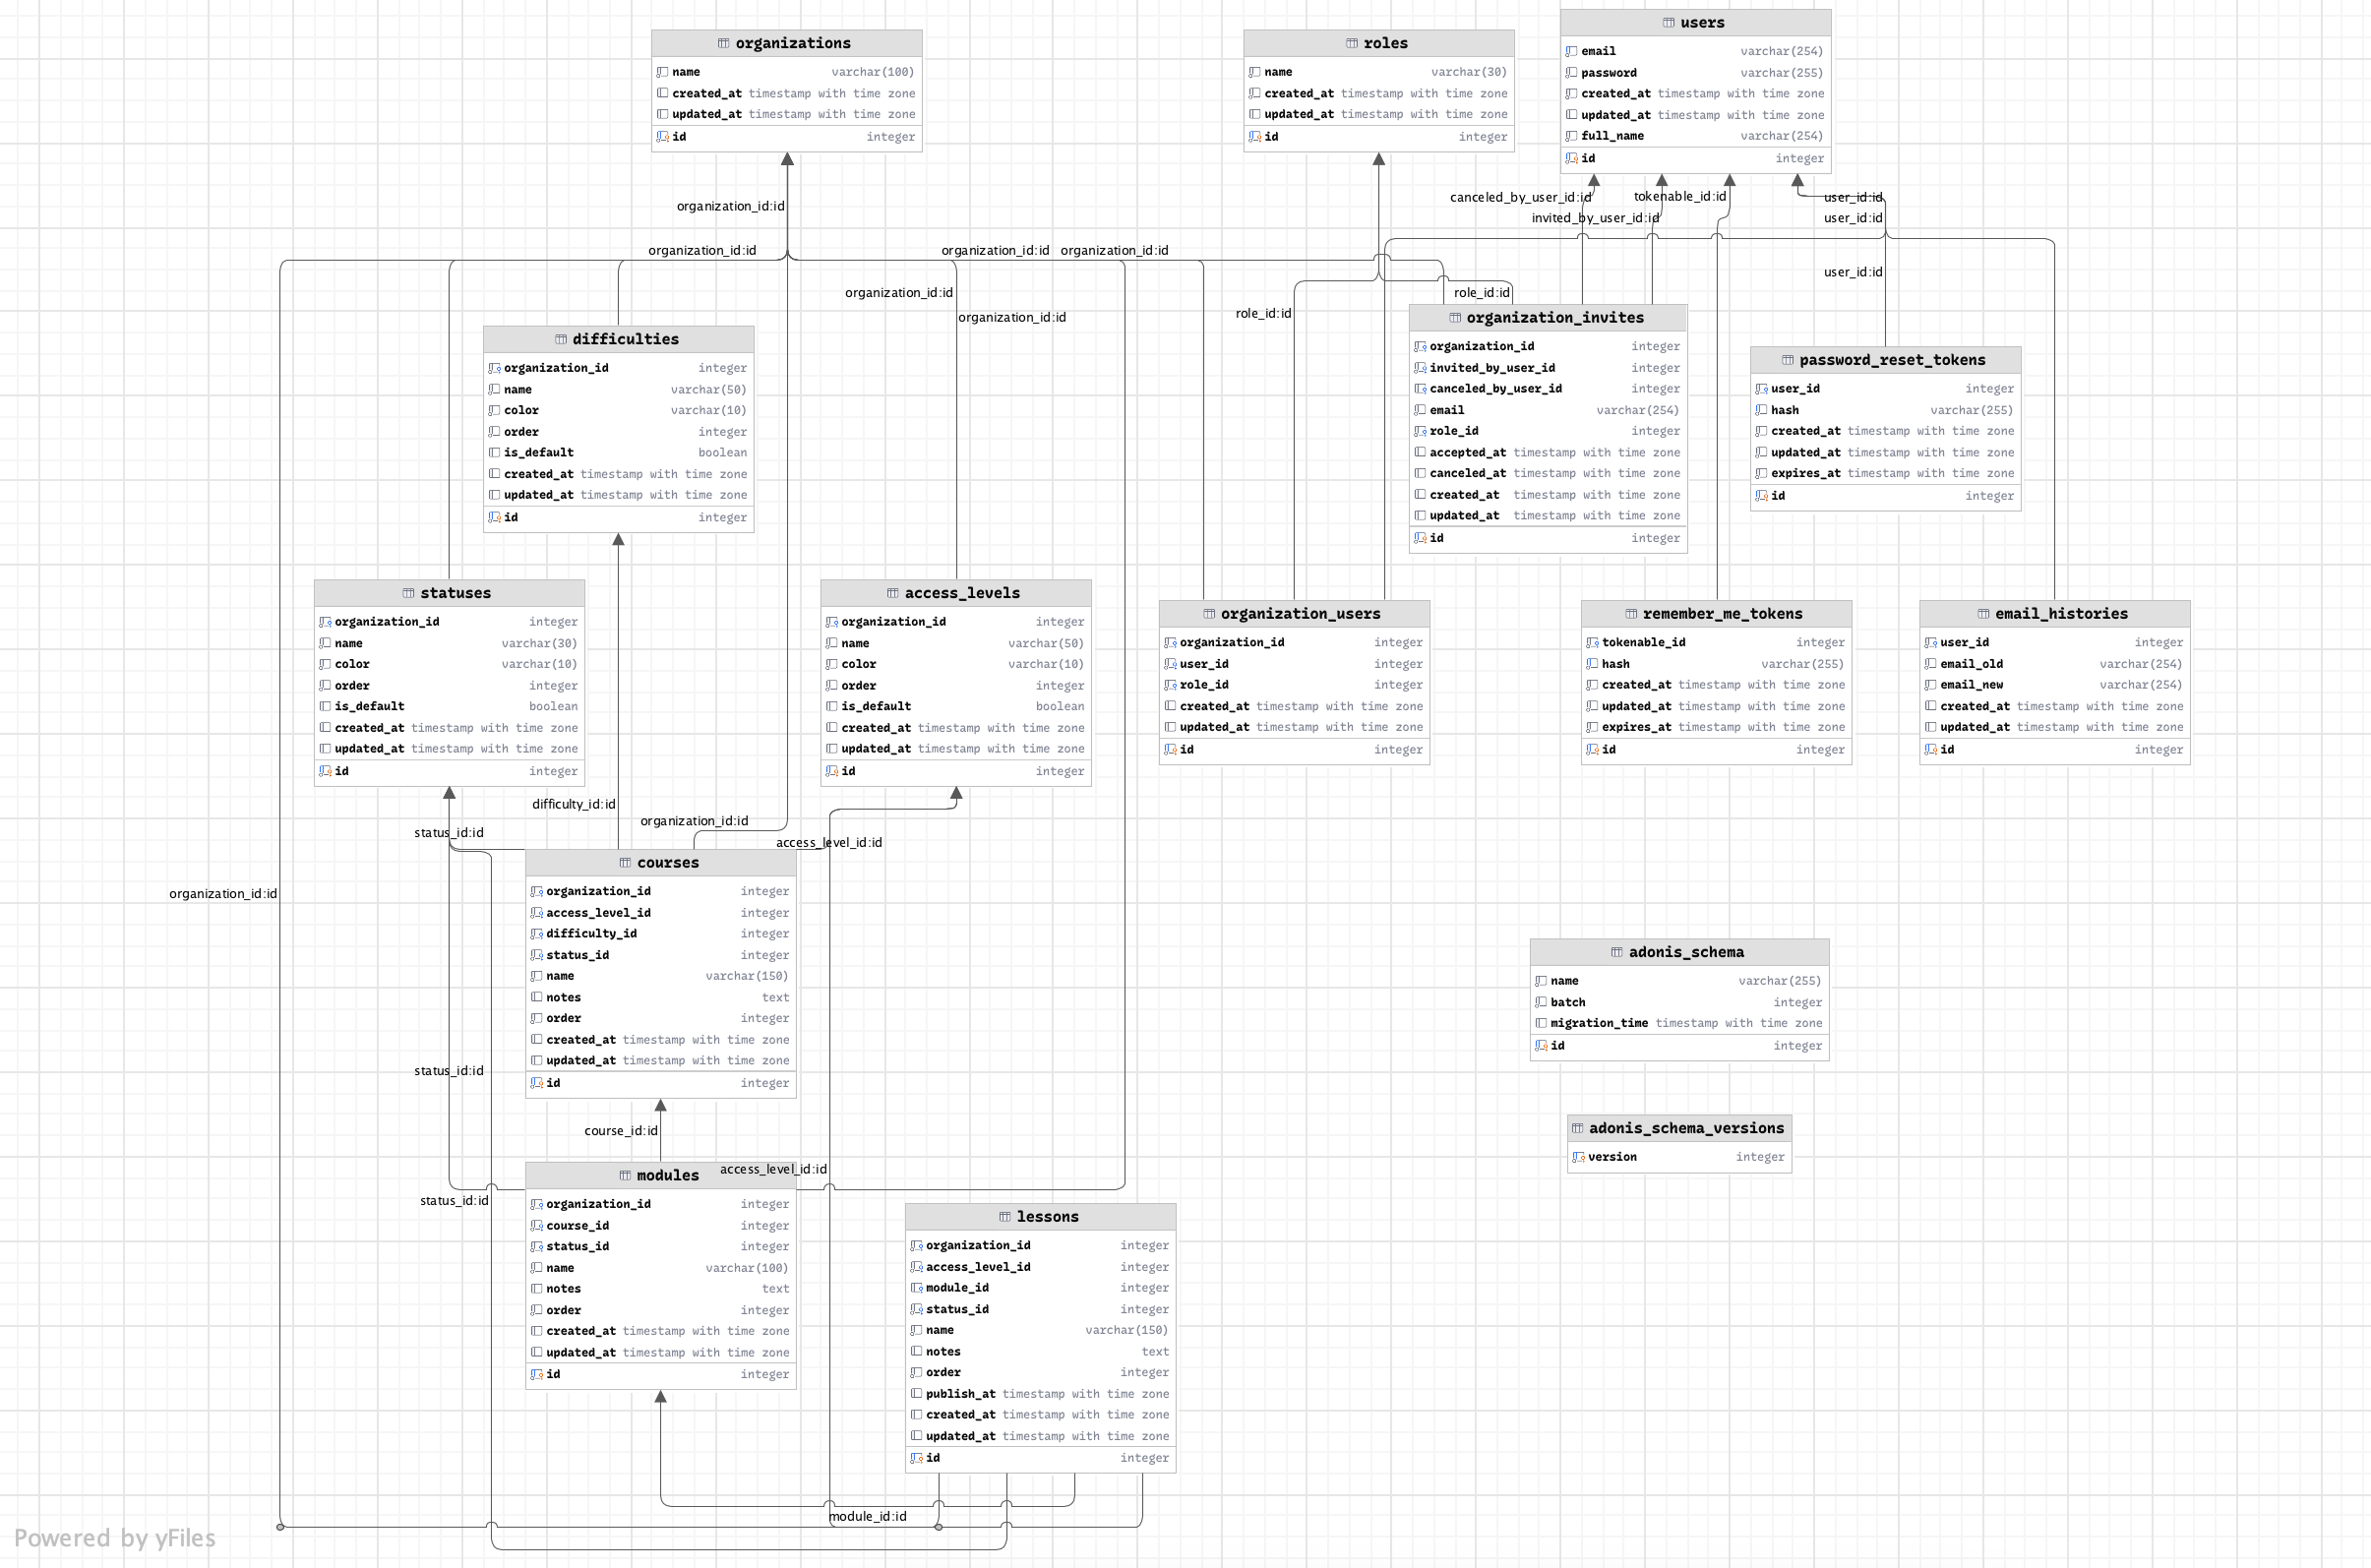
Task: Click the table icon beside roles title
Action: coord(1352,43)
